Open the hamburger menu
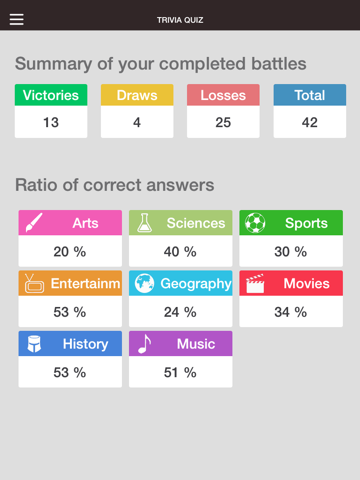This screenshot has height=480, width=360. 16,19
